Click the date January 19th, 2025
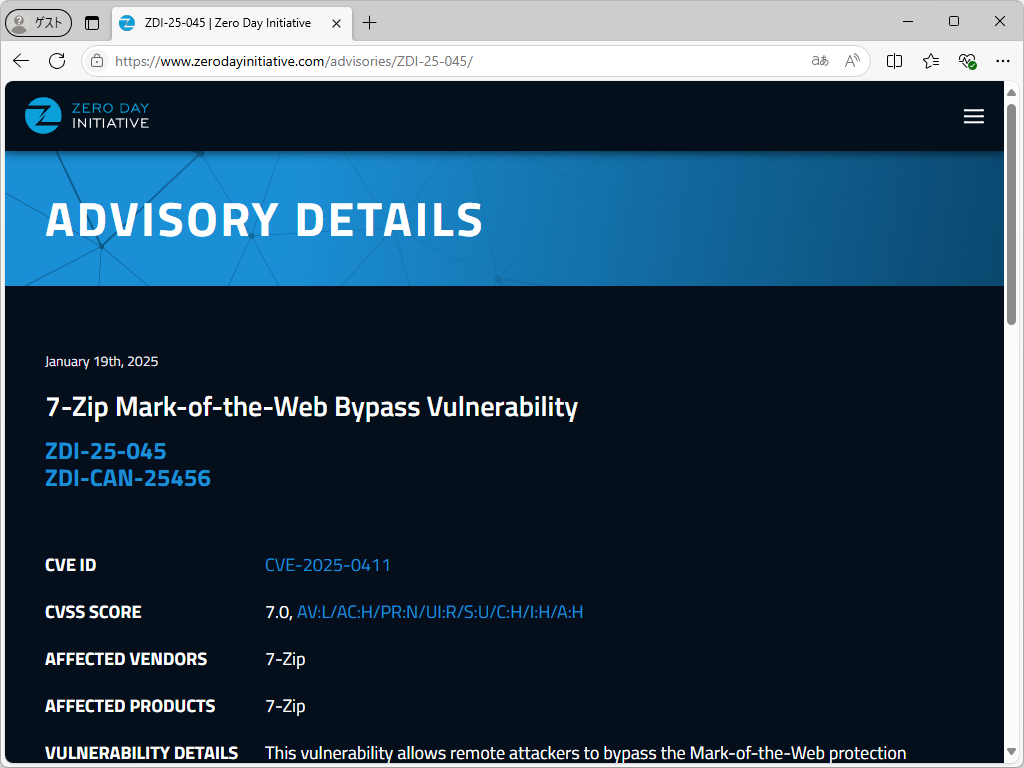1024x768 pixels. click(x=101, y=362)
